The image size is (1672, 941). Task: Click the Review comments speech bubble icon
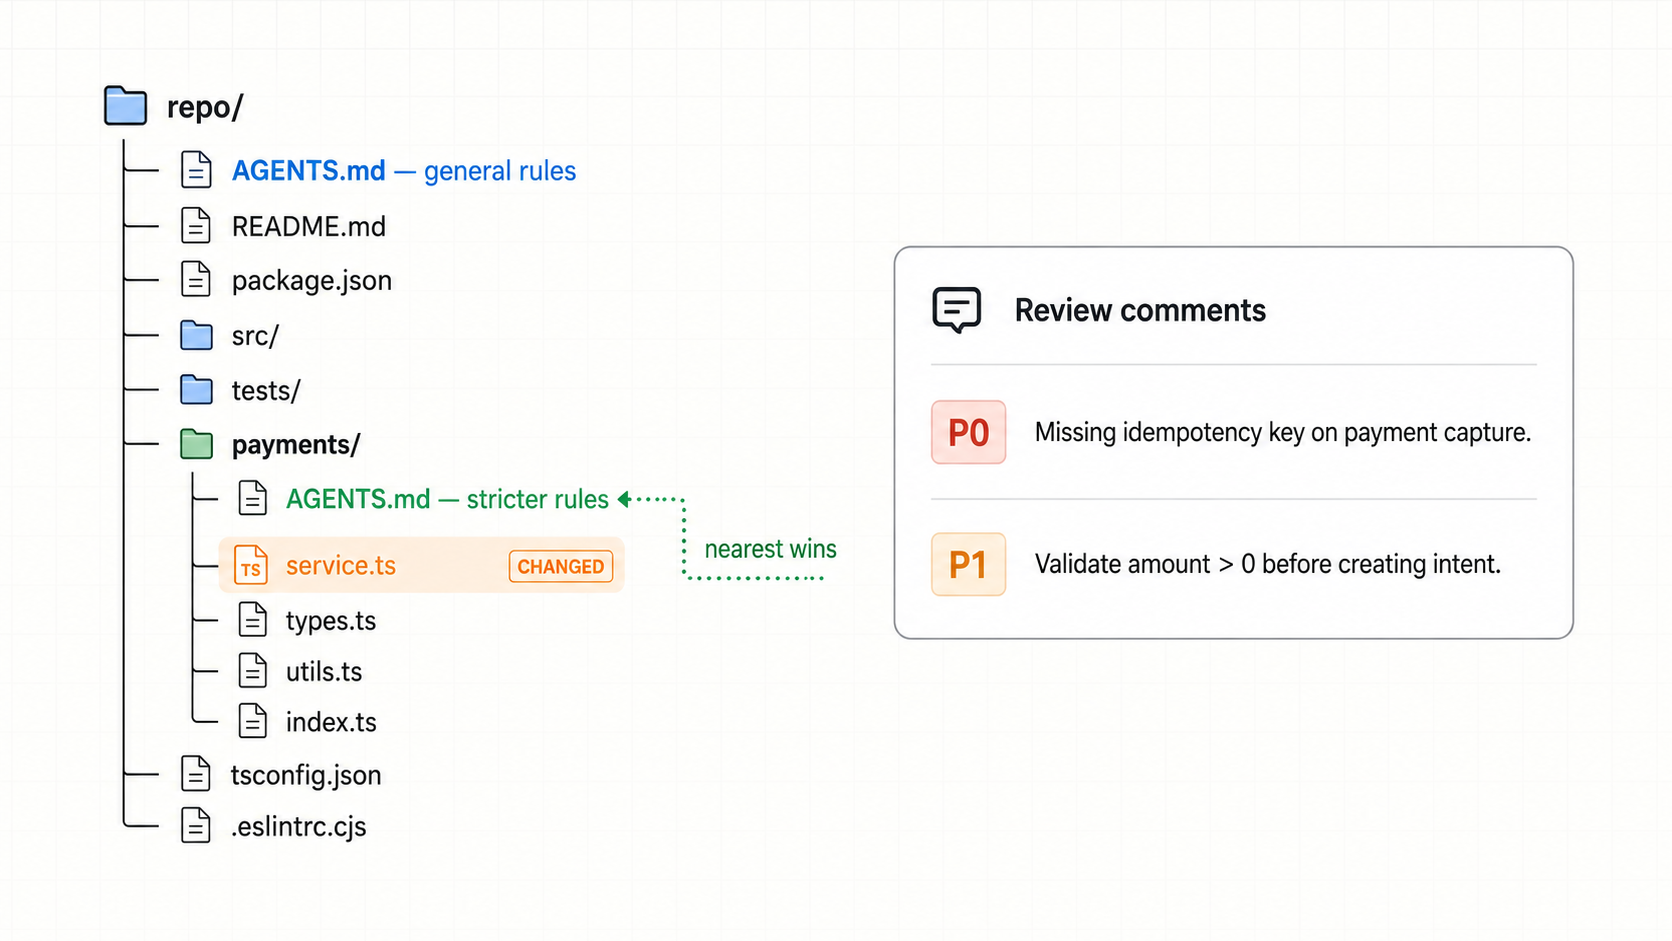point(957,309)
